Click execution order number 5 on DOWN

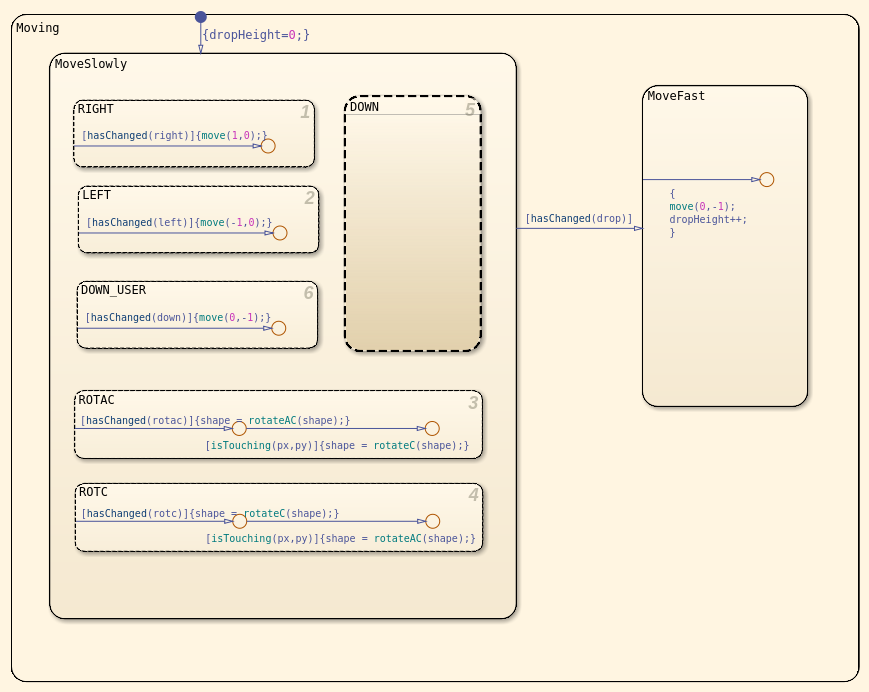[470, 109]
